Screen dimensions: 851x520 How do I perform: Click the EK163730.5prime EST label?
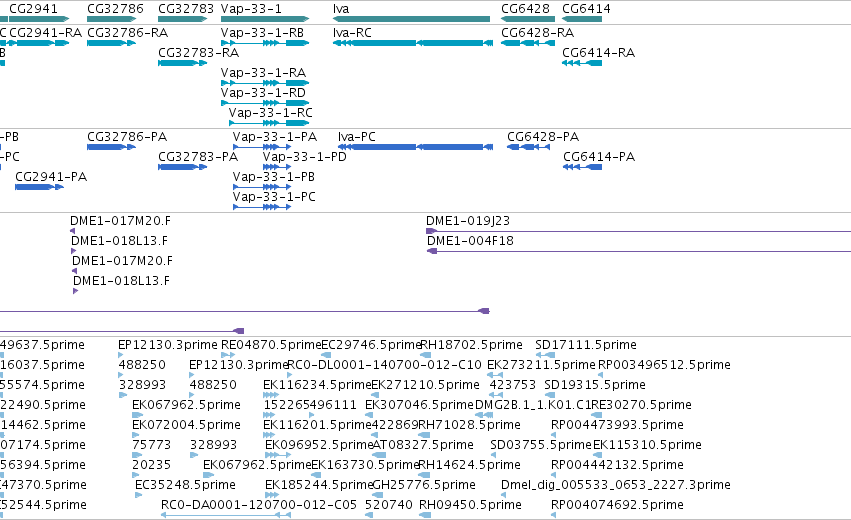coord(365,465)
